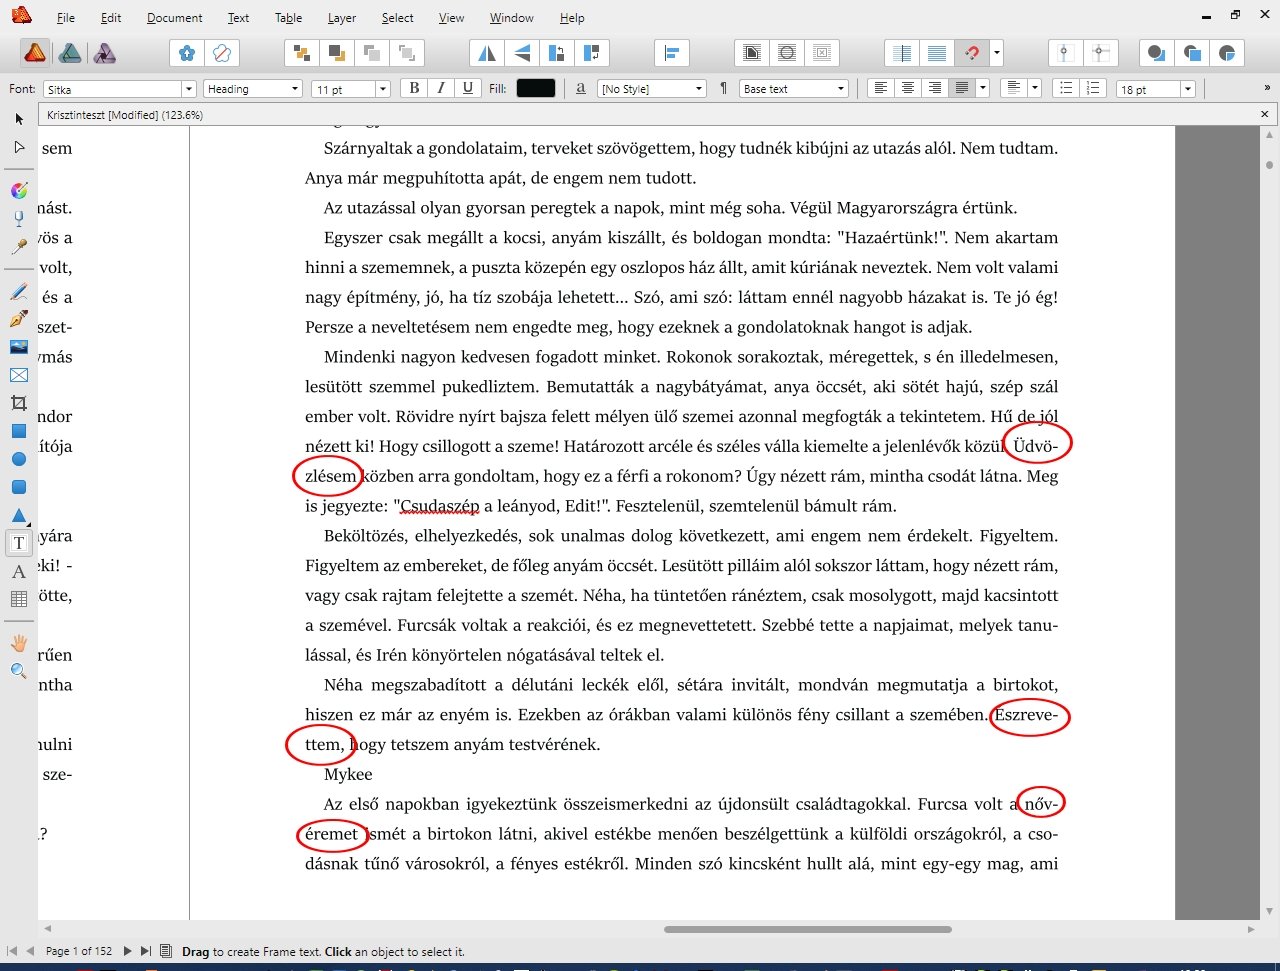Toggle Bold text formatting
Viewport: 1280px width, 971px height.
[414, 88]
